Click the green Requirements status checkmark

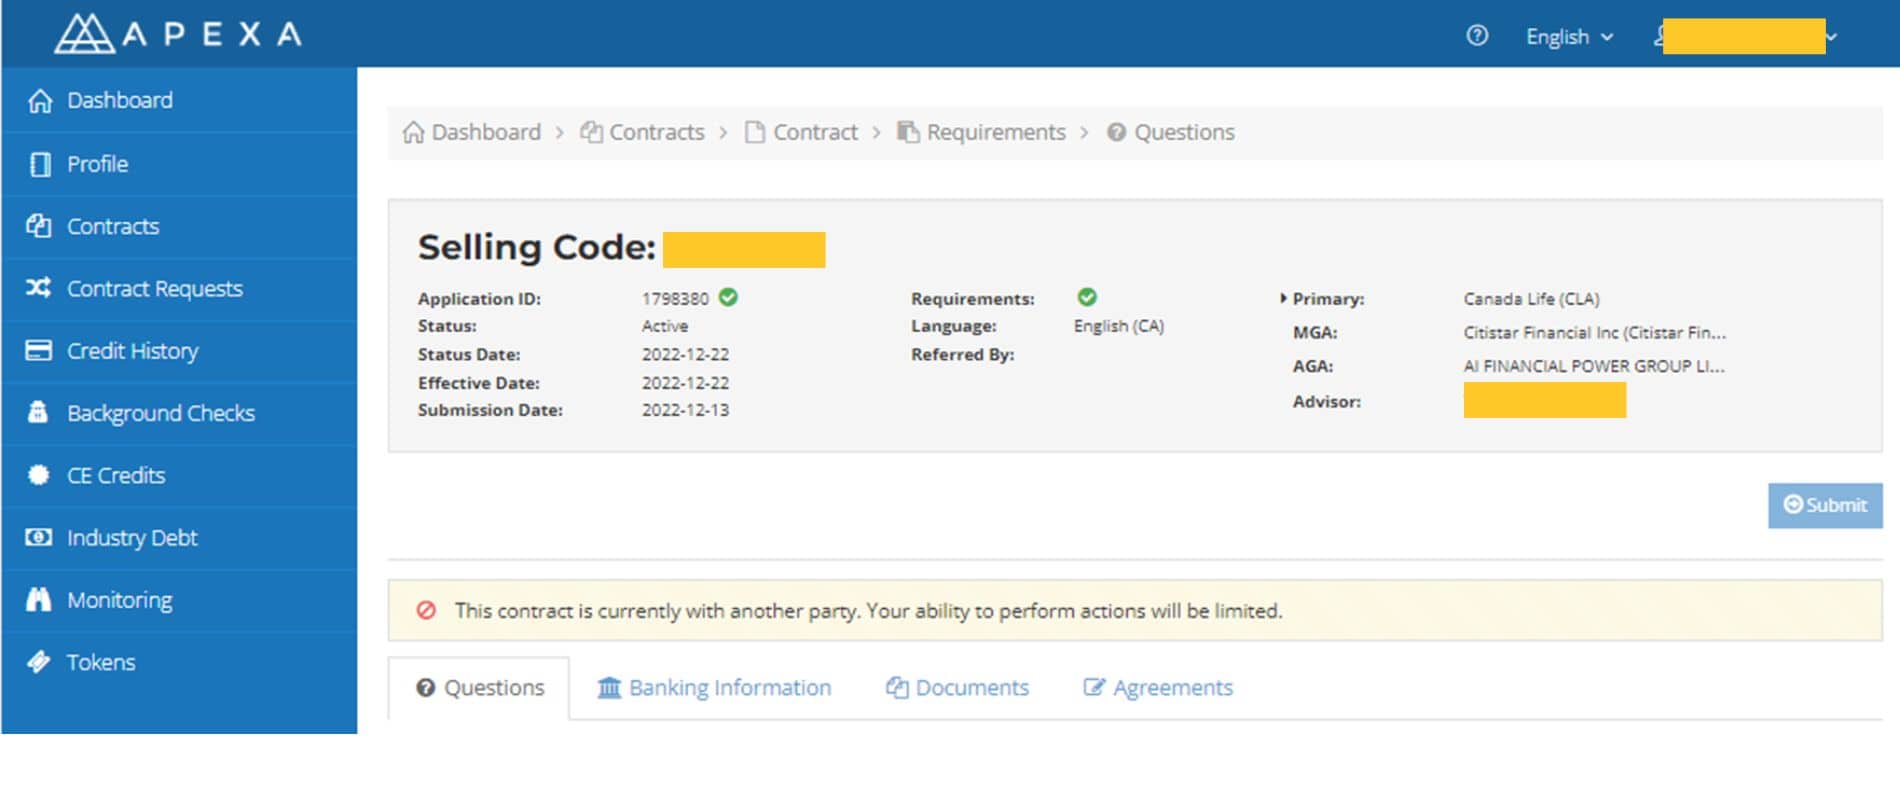pyautogui.click(x=1087, y=297)
